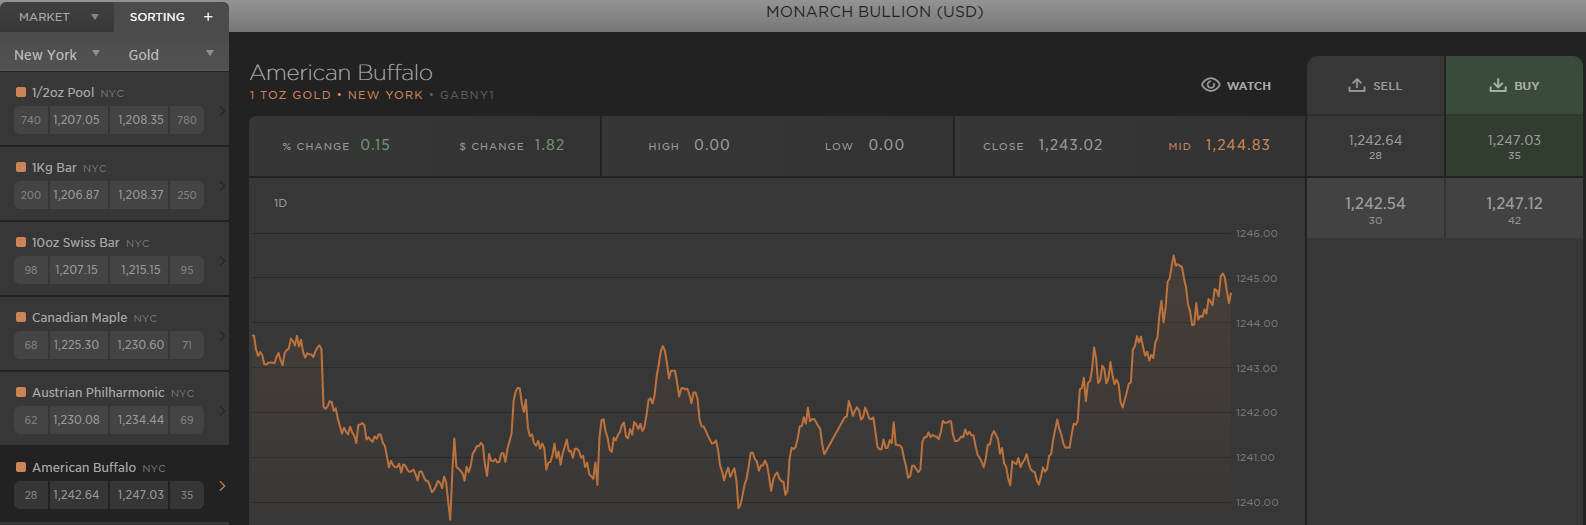Click 1Kg Bar ask price 1,208.37
Image resolution: width=1586 pixels, height=525 pixels.
click(x=140, y=195)
